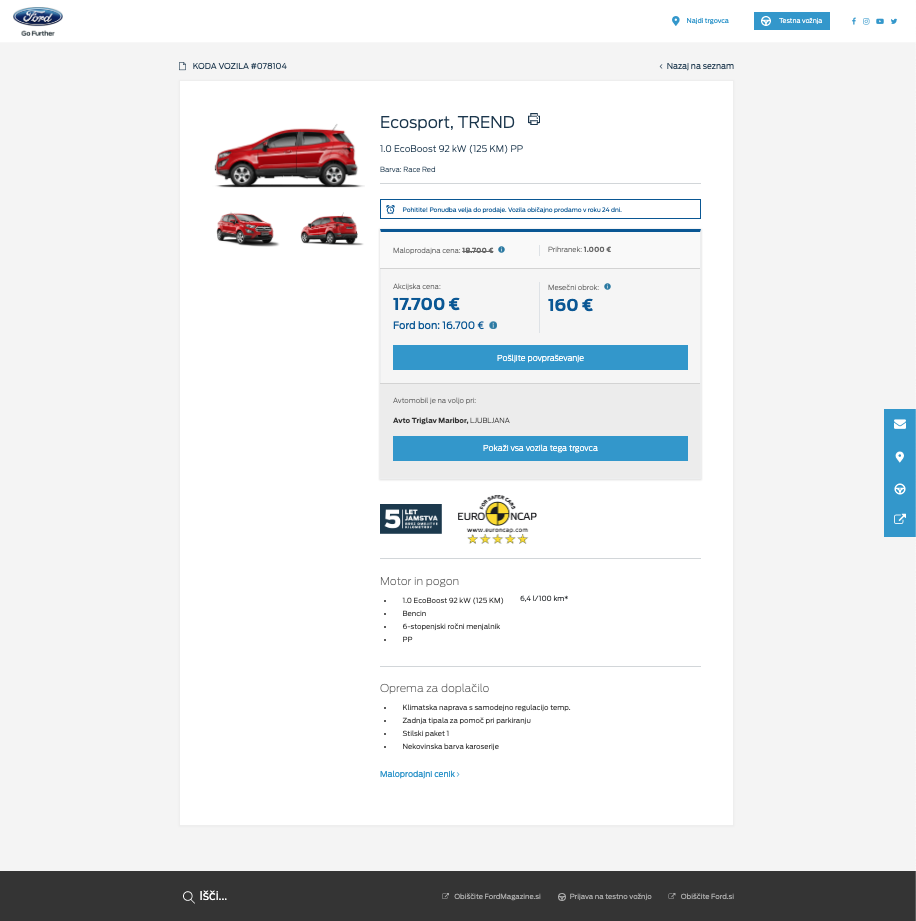Click Zadnja tipala za pomoč pri parkiranju
Image resolution: width=916 pixels, height=921 pixels.
(467, 721)
